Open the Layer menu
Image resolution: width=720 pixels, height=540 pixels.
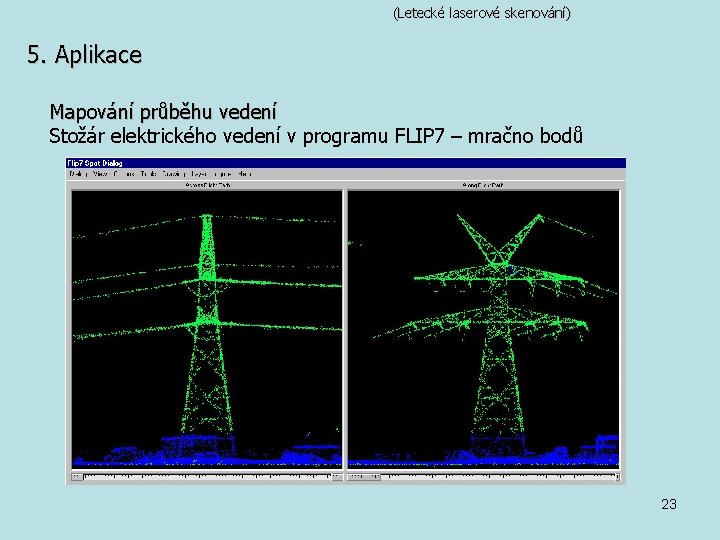click(x=199, y=174)
